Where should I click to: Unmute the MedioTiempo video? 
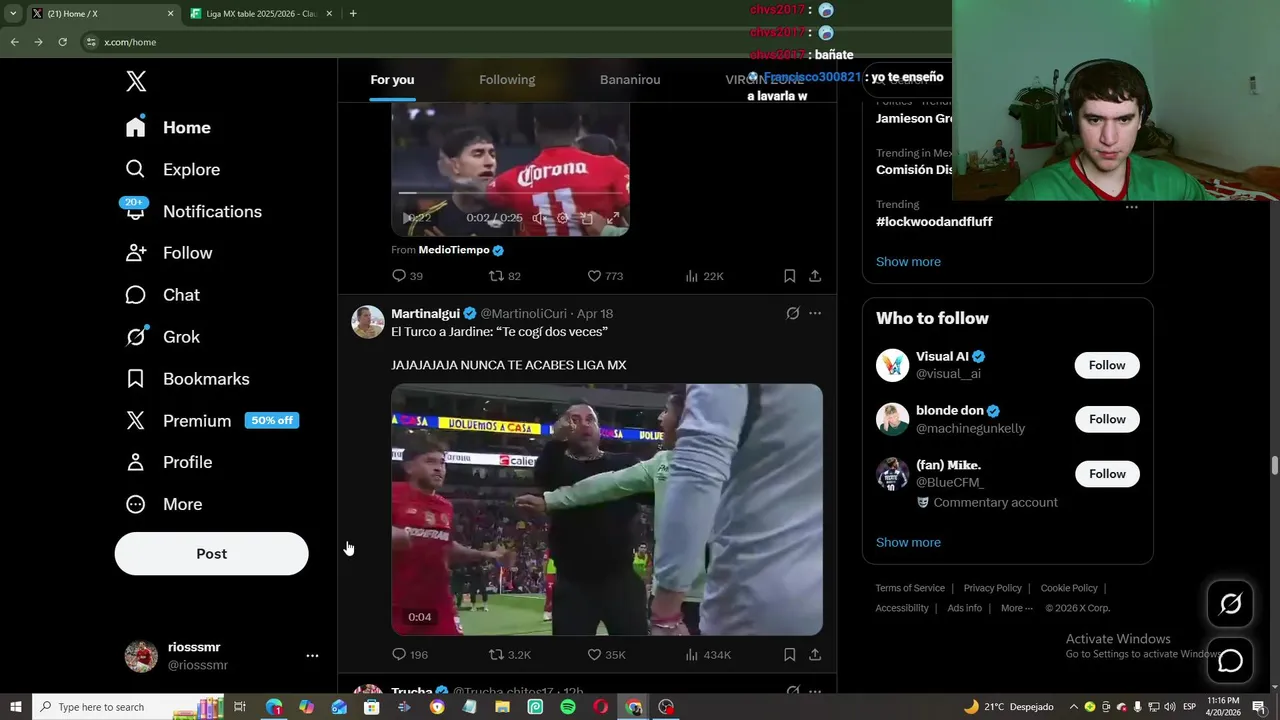click(x=539, y=218)
